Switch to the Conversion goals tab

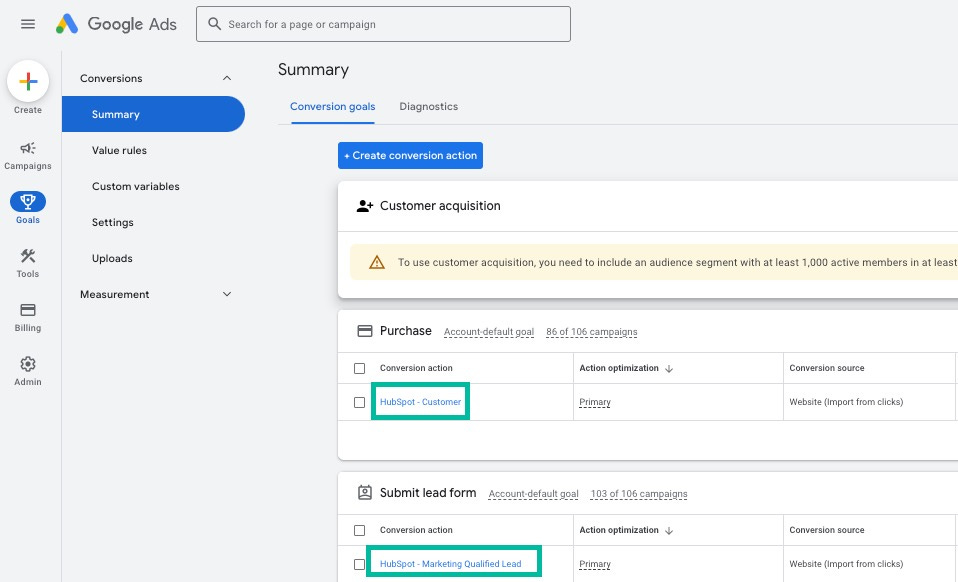click(x=332, y=106)
